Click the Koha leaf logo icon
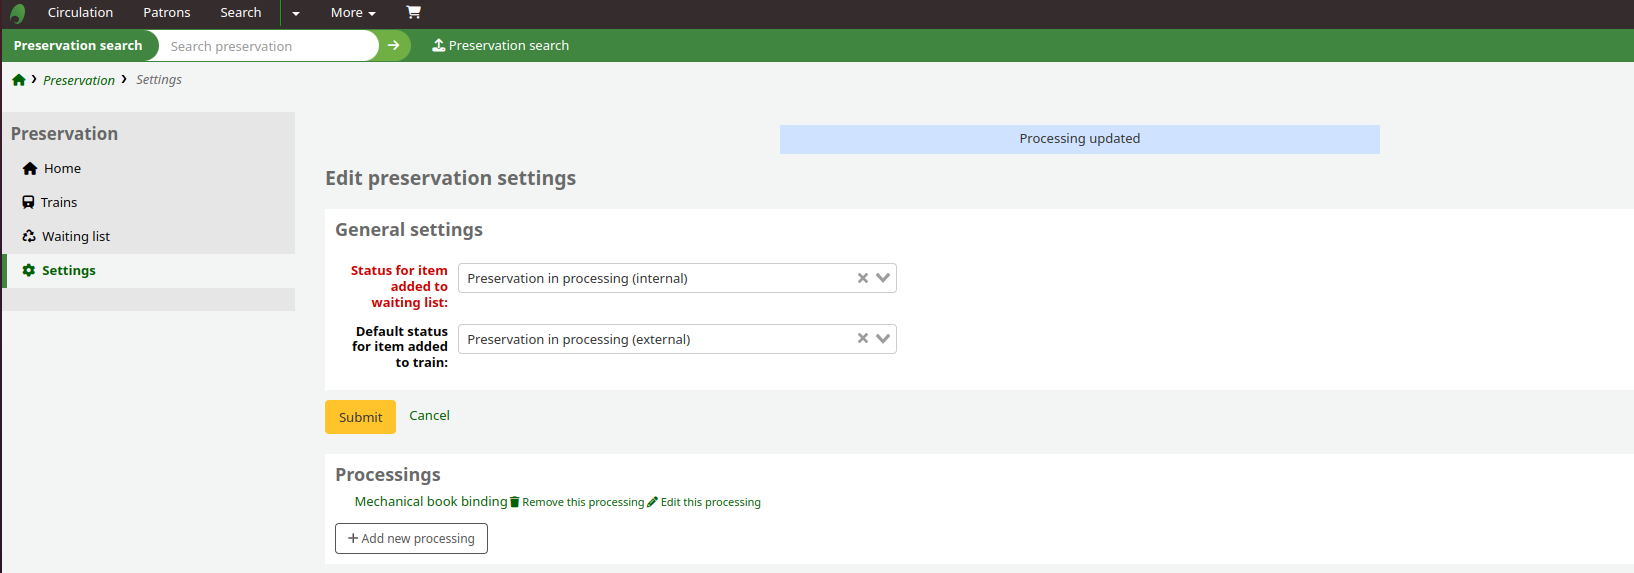The height and width of the screenshot is (573, 1634). [x=17, y=13]
